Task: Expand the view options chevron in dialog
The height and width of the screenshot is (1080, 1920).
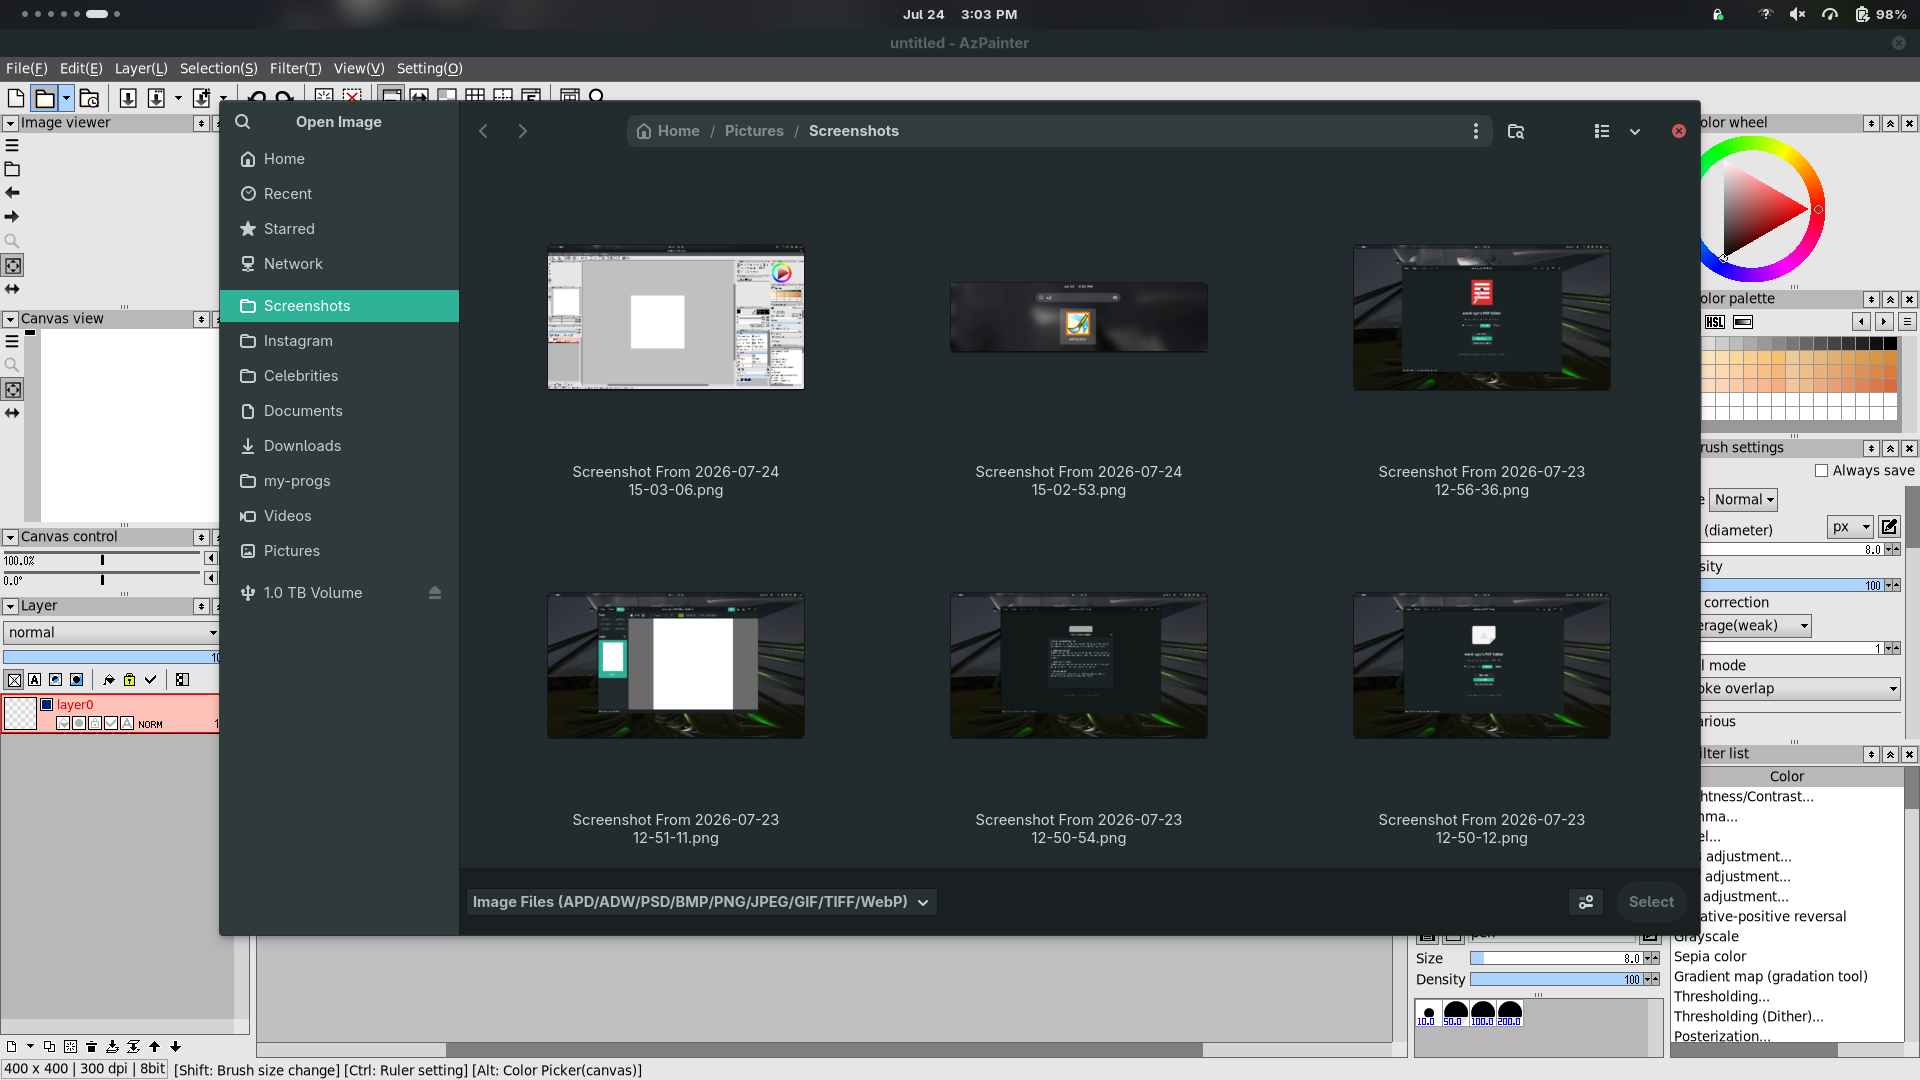Action: coord(1635,131)
